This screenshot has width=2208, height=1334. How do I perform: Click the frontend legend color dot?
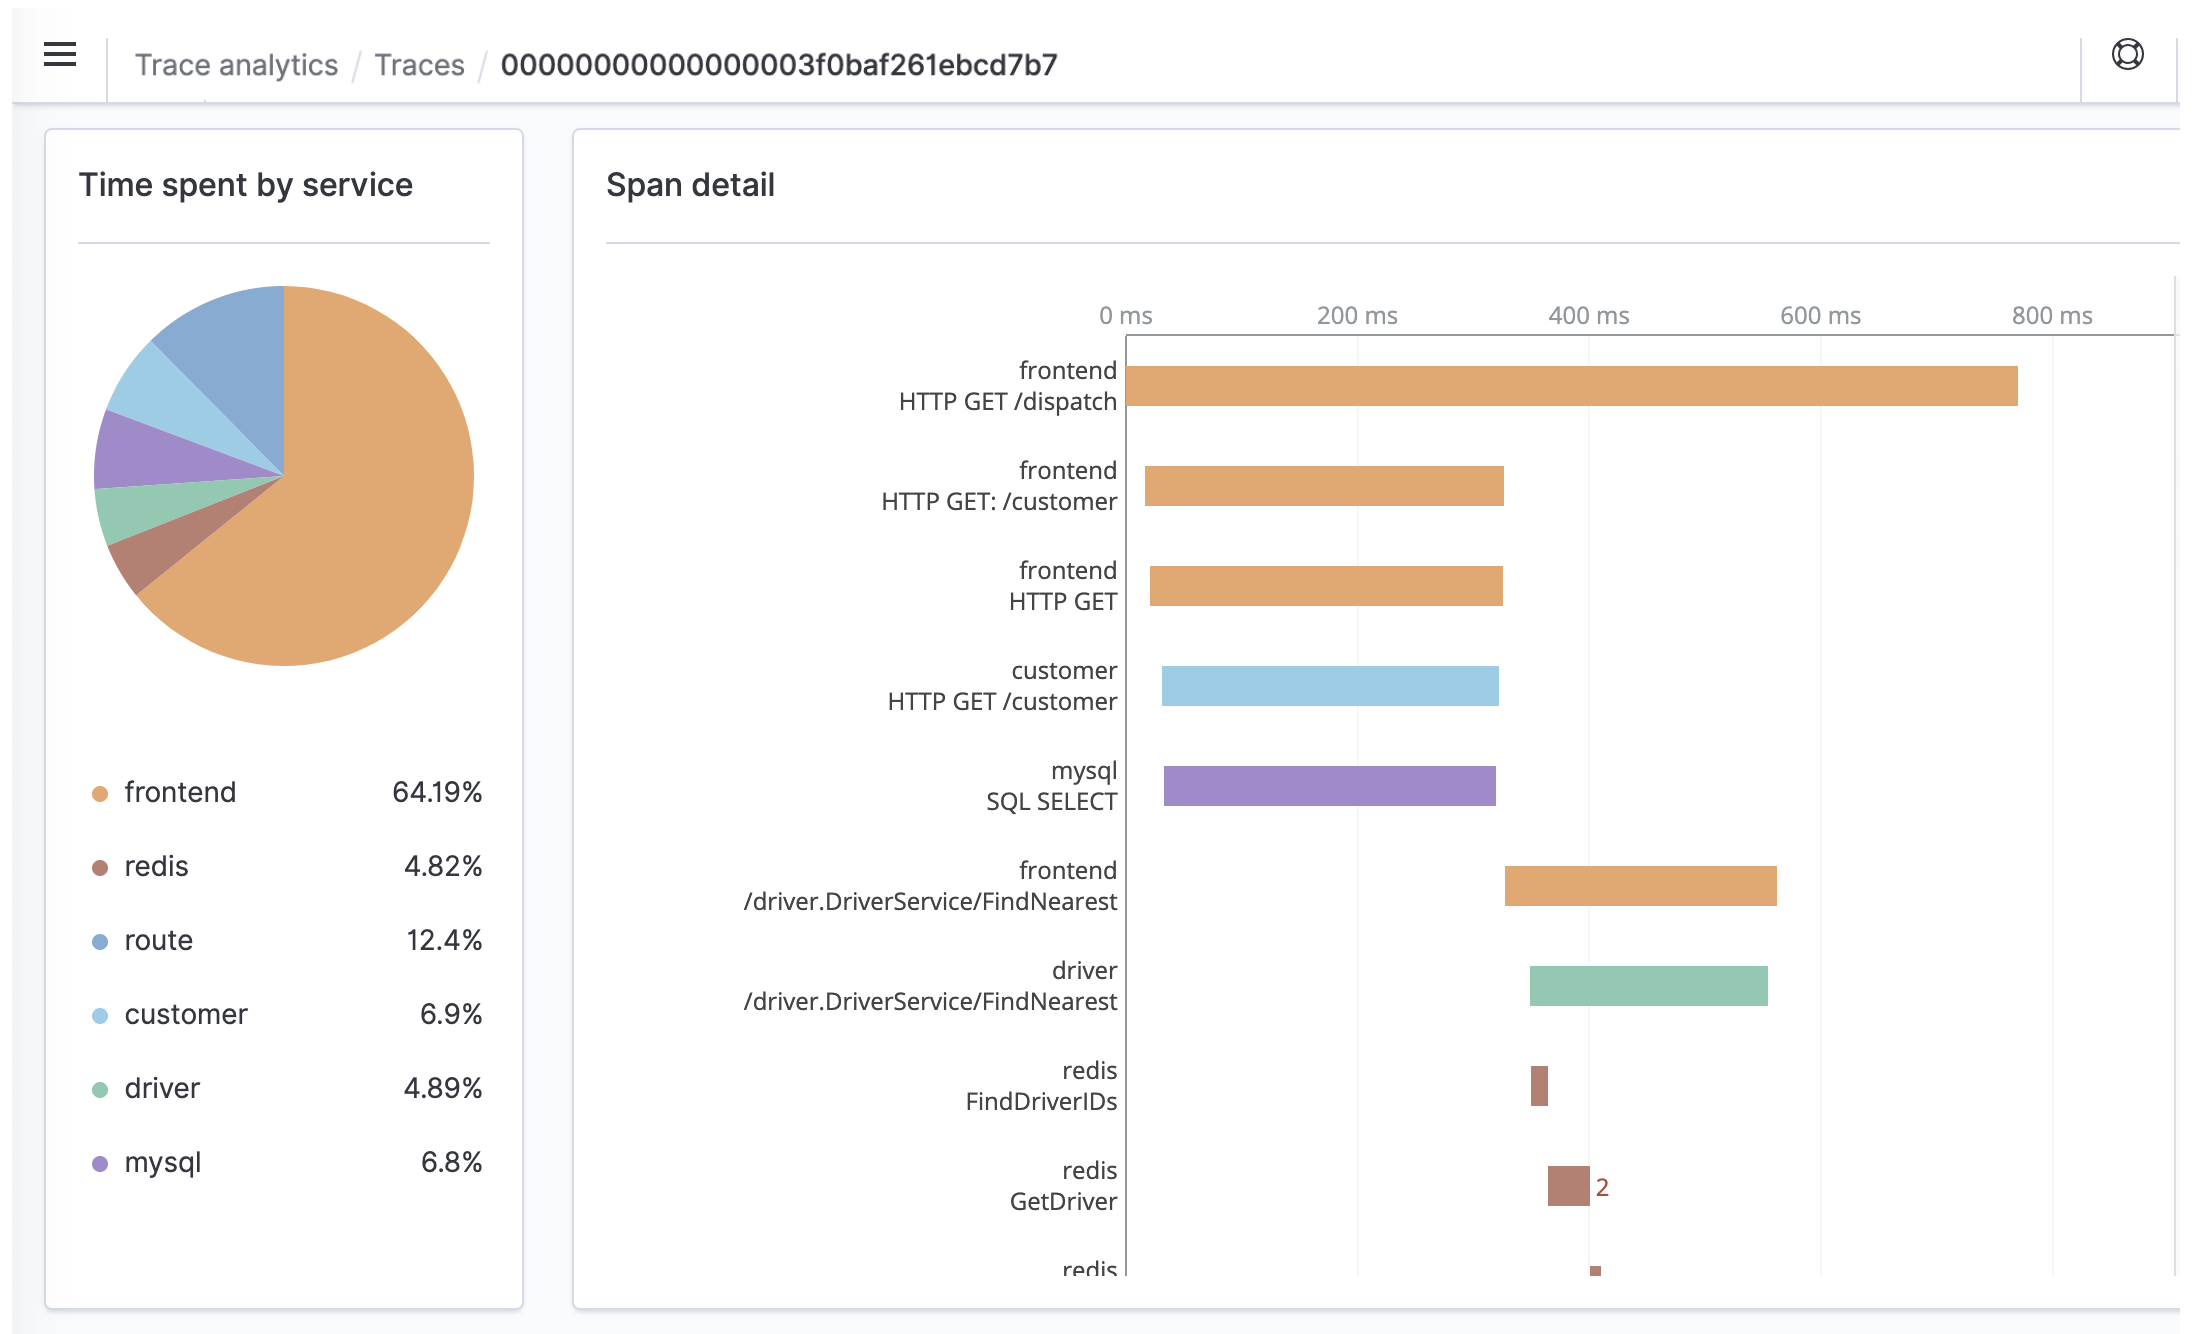click(98, 792)
